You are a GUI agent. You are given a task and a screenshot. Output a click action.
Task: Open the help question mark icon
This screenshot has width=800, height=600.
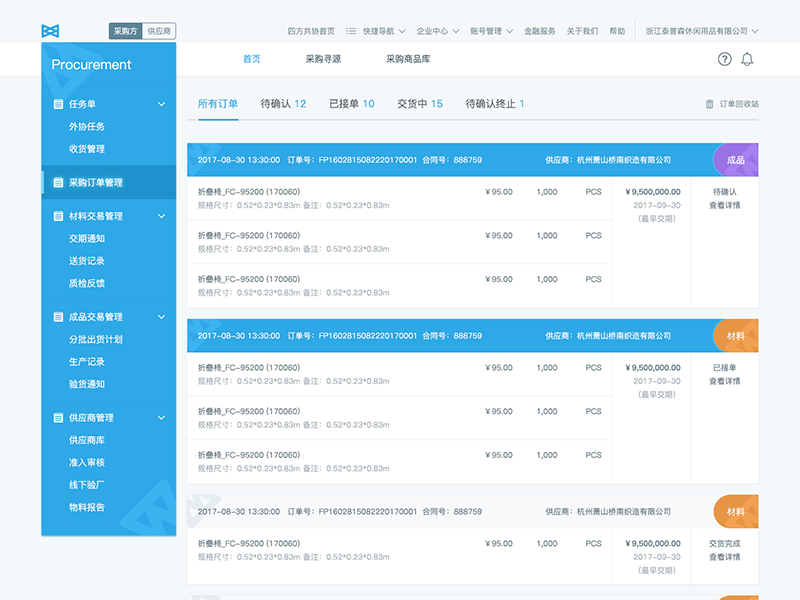[x=725, y=59]
